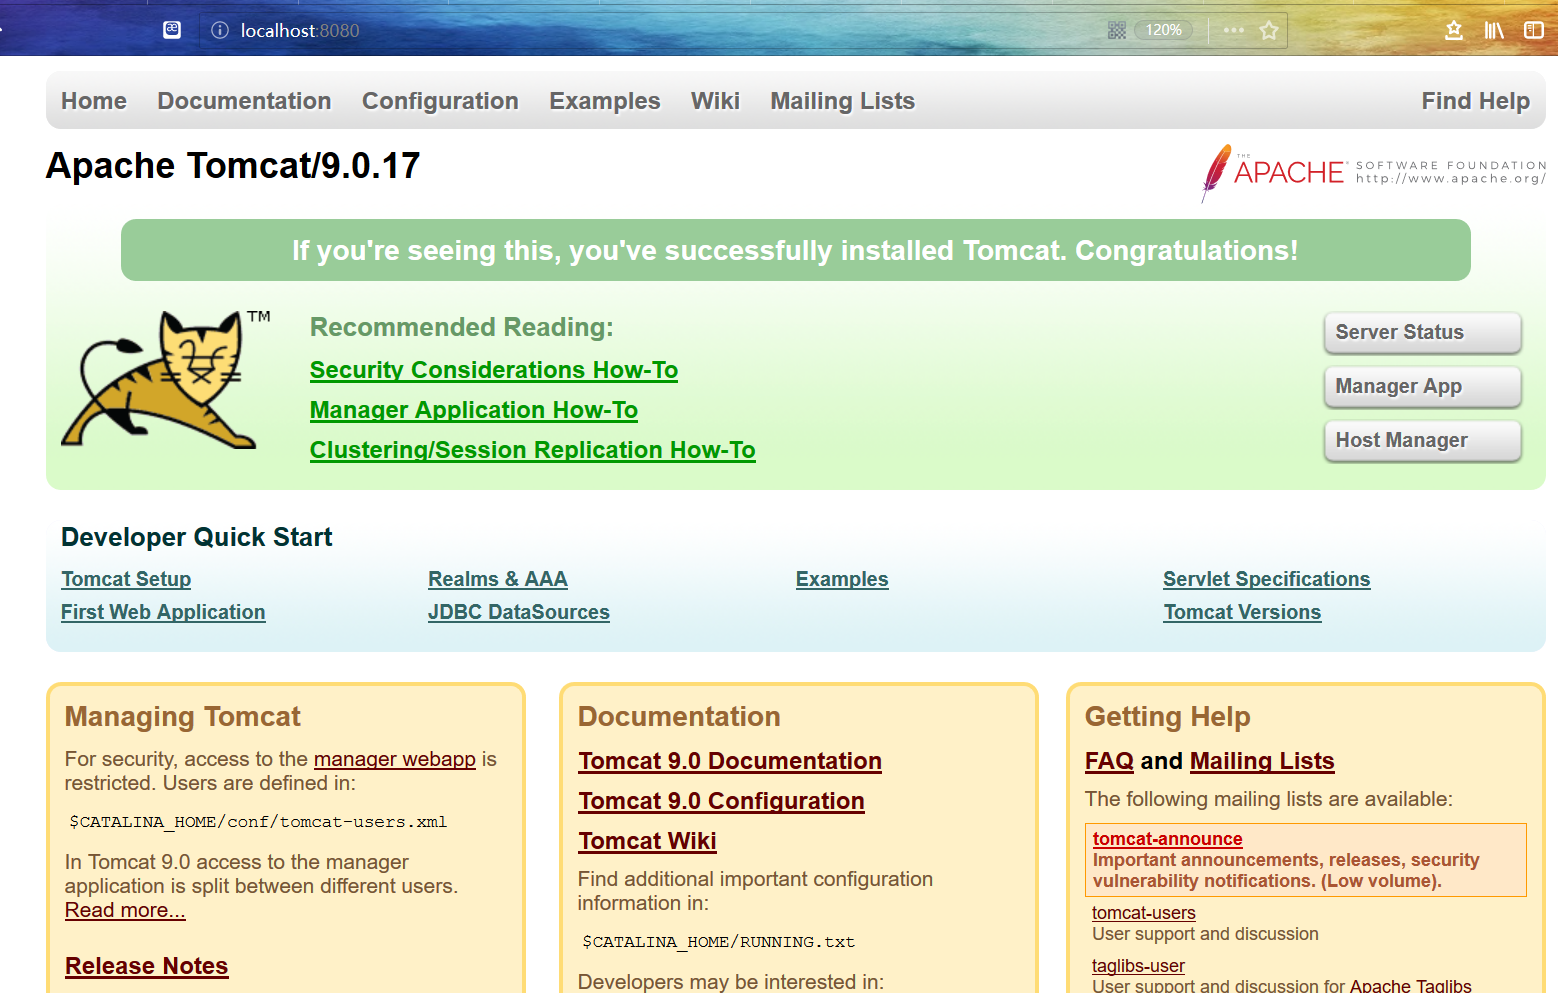Open Servlet Specifications link
The height and width of the screenshot is (993, 1558).
coord(1267,579)
